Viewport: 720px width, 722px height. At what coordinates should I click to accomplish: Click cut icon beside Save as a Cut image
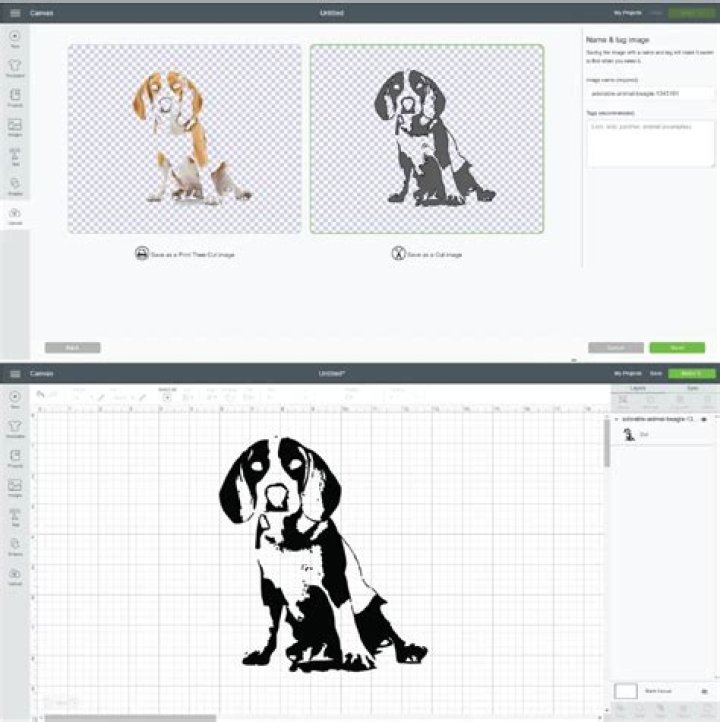tap(398, 253)
